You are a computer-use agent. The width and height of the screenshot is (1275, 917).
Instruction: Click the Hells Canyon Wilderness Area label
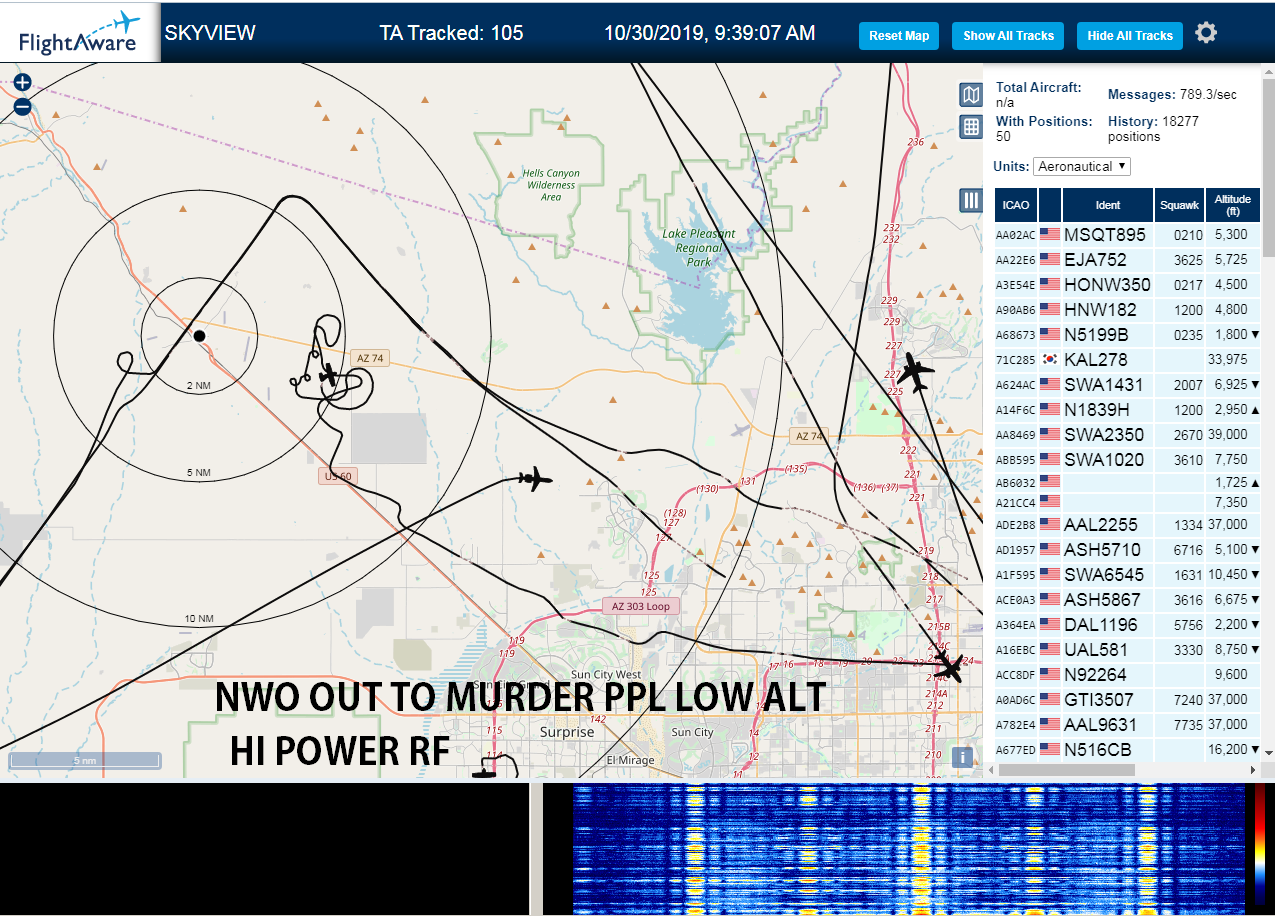[x=551, y=185]
